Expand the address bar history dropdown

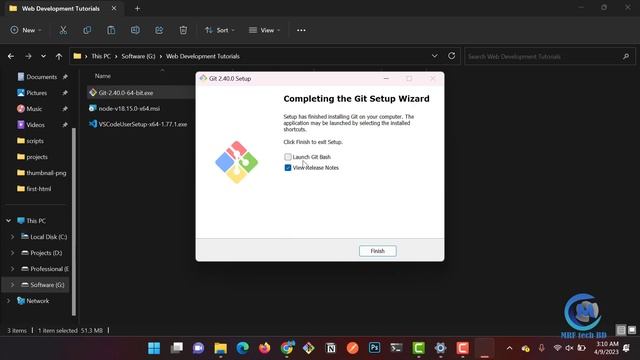point(435,56)
